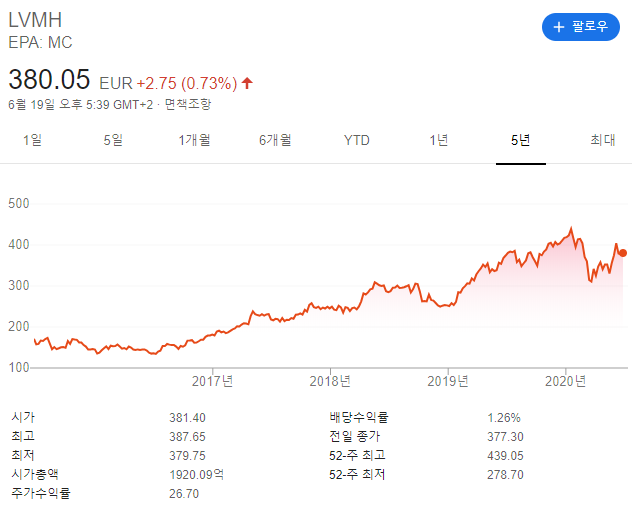Click the 52-주 최저 value 278.70
The width and height of the screenshot is (632, 508).
(x=505, y=475)
